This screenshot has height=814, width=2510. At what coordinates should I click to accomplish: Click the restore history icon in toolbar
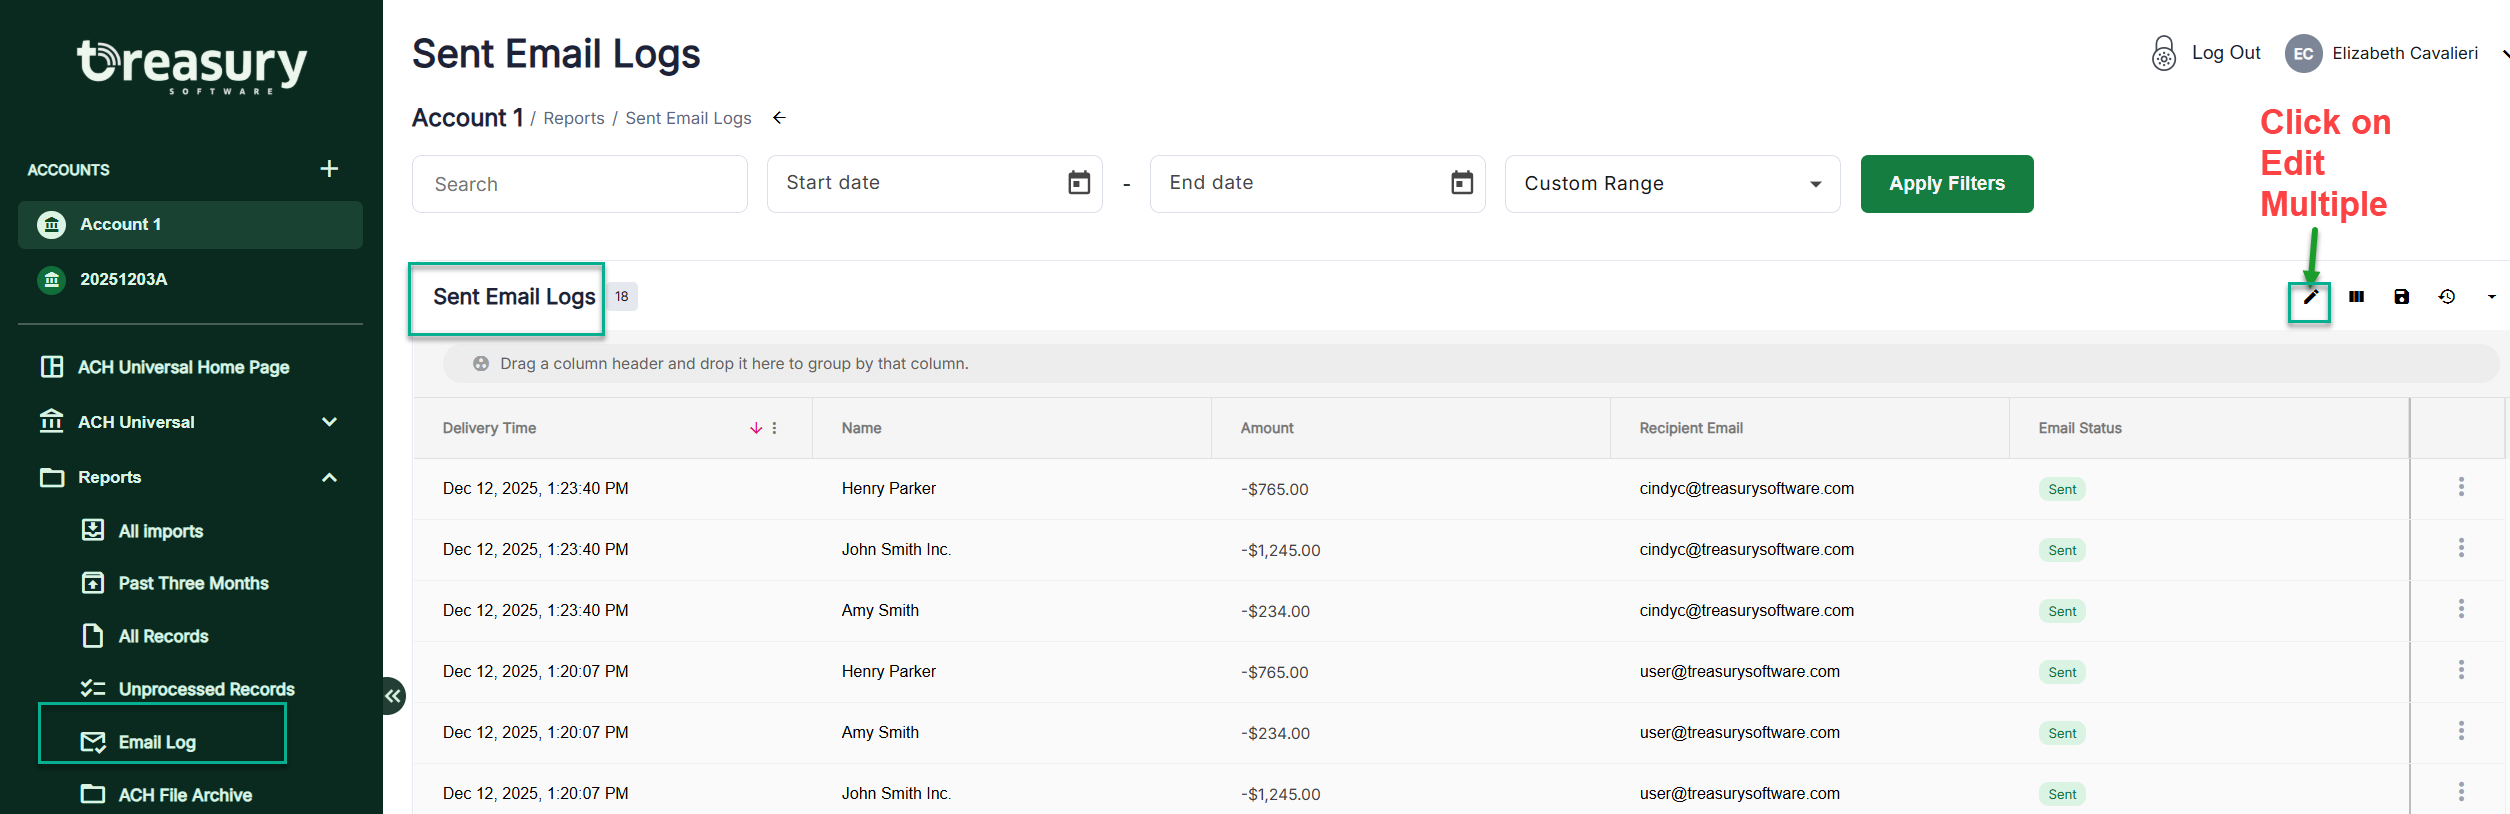[x=2447, y=297]
